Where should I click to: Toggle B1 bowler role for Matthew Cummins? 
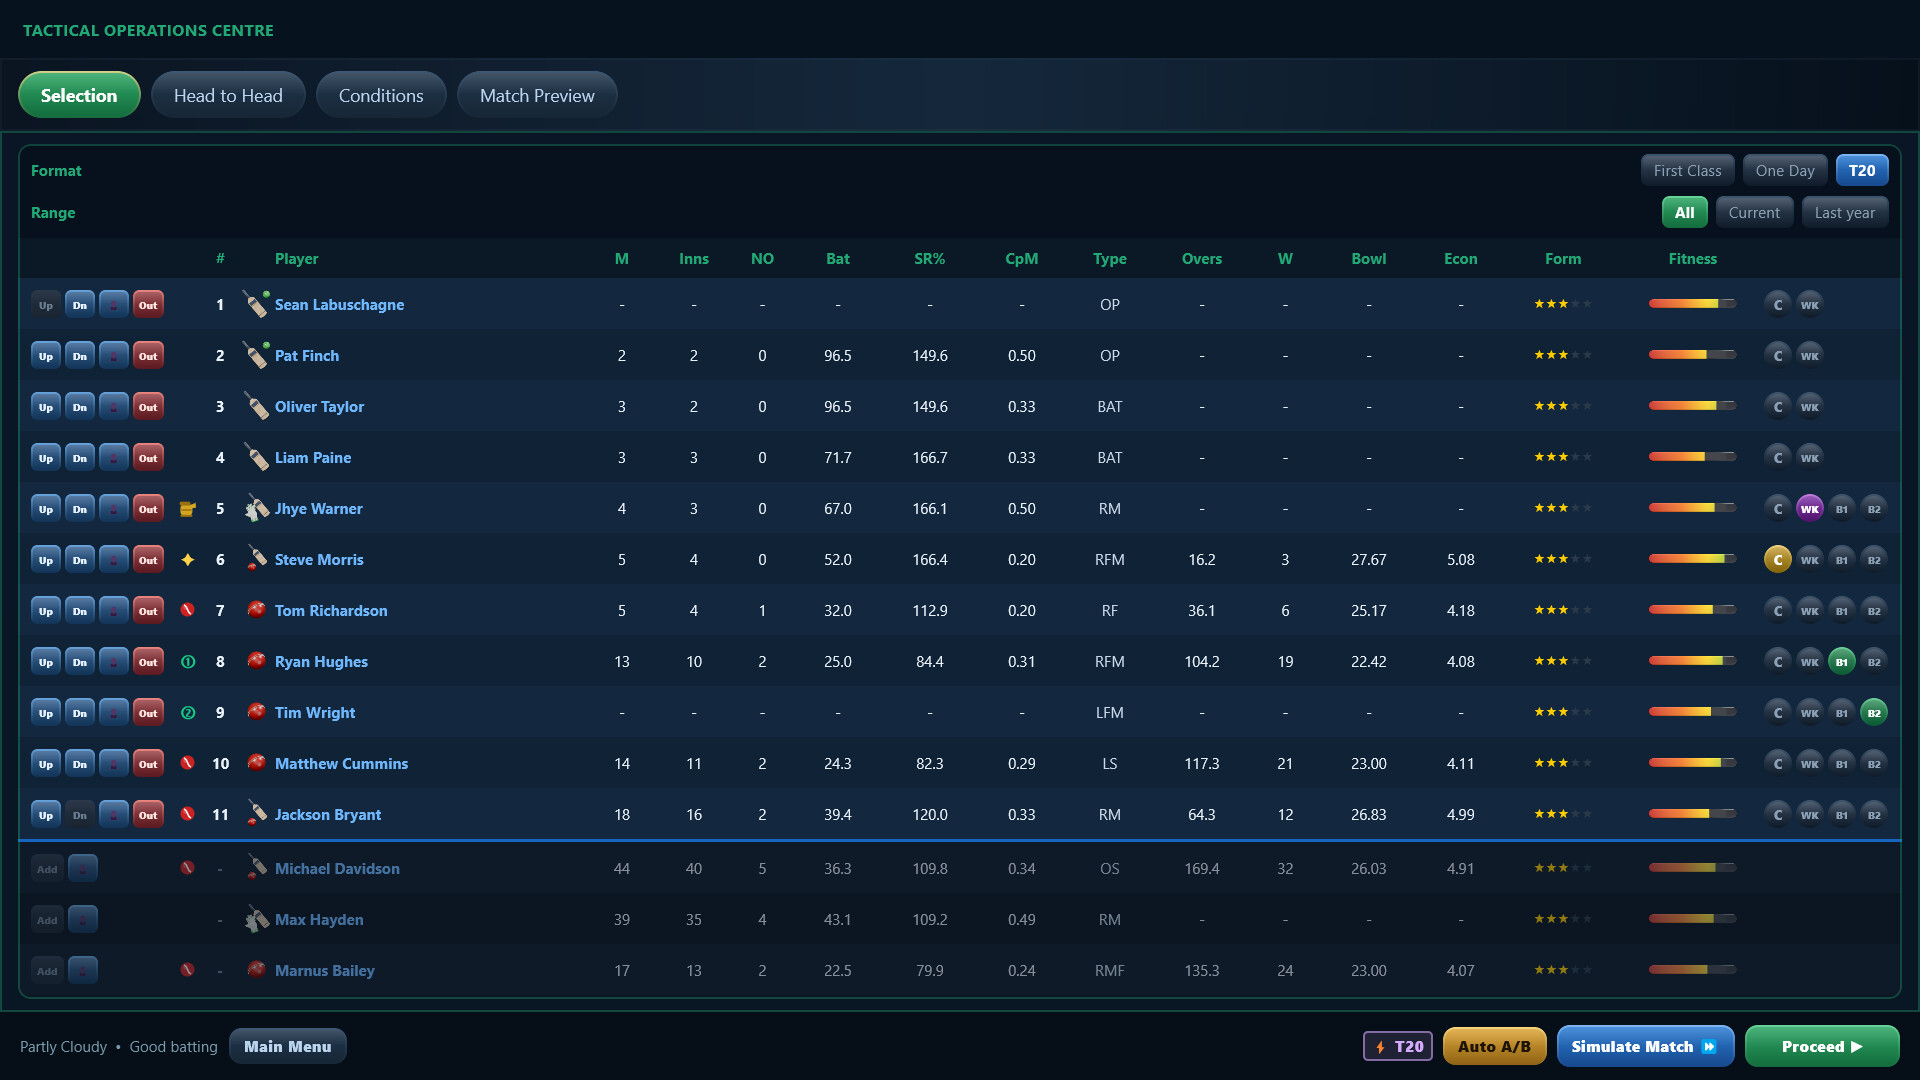point(1841,764)
